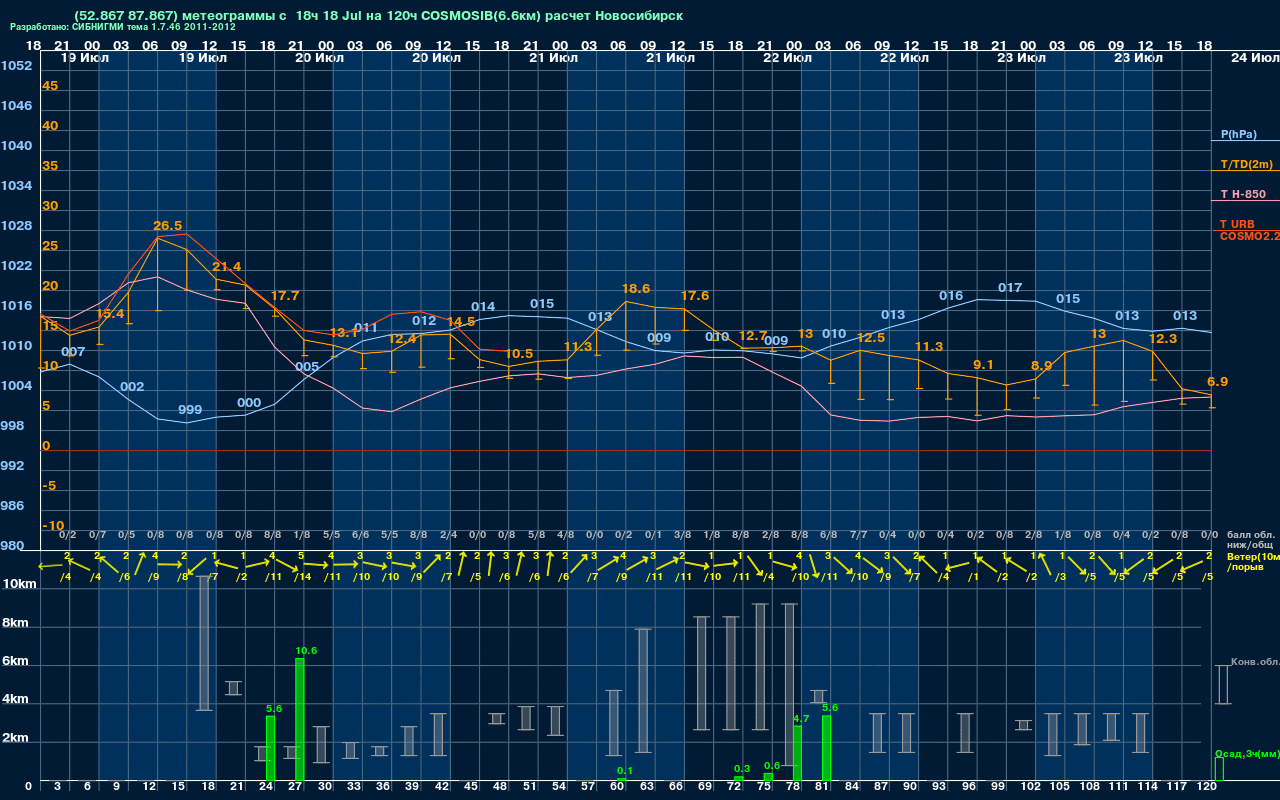
Task: Click the 'Разработано: СИБНИГМИ' credit line
Action: click(123, 27)
